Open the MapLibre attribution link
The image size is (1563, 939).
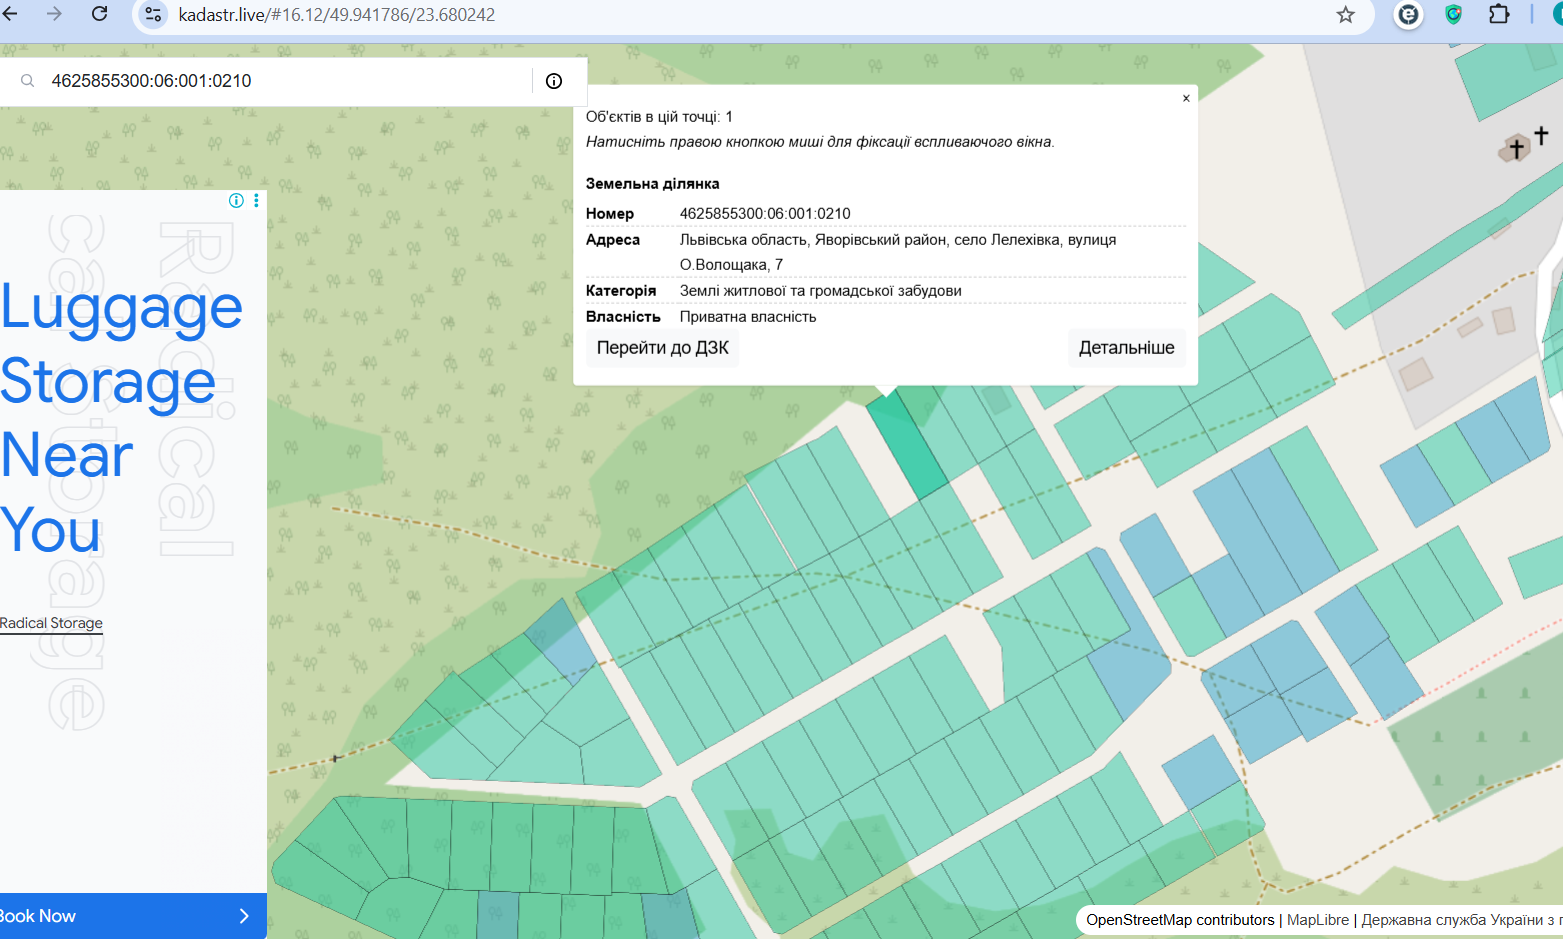(x=1317, y=920)
